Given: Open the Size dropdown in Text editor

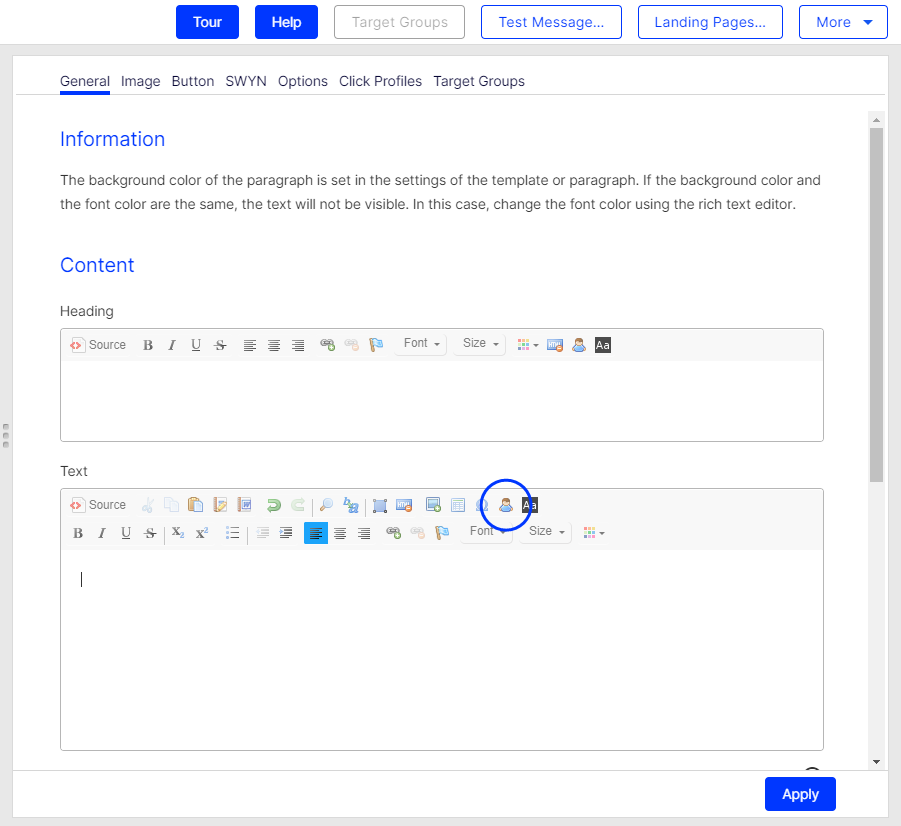Looking at the screenshot, I should coord(546,532).
